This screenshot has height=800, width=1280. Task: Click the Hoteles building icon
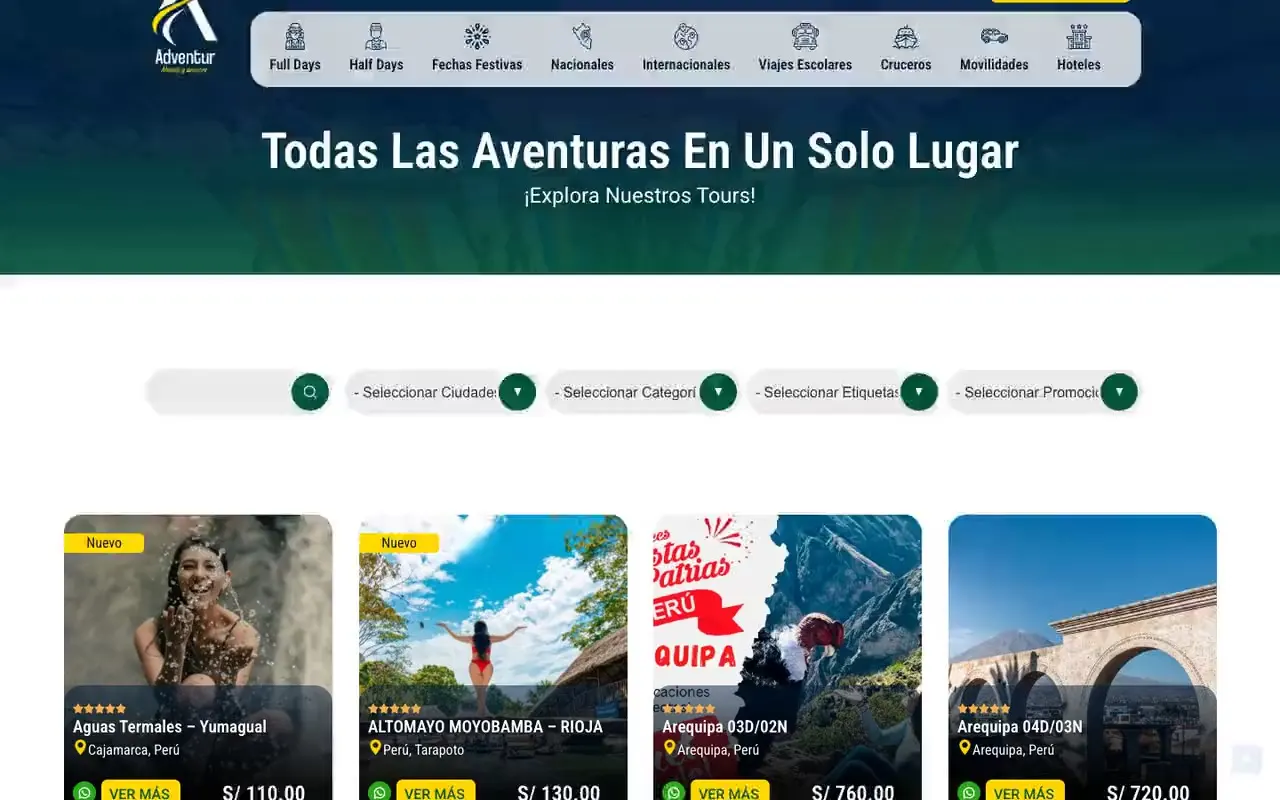pyautogui.click(x=1079, y=37)
